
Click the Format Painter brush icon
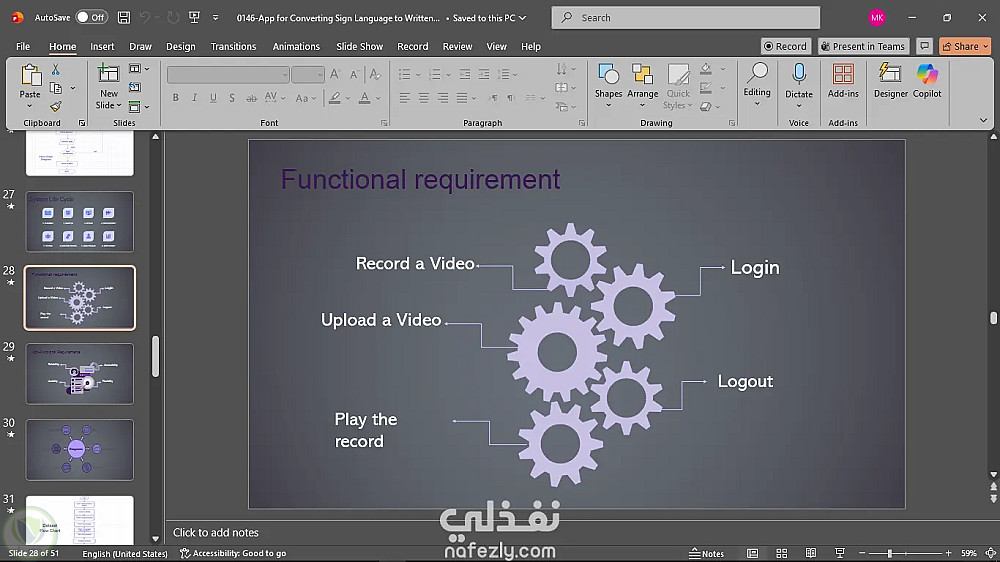(55, 106)
